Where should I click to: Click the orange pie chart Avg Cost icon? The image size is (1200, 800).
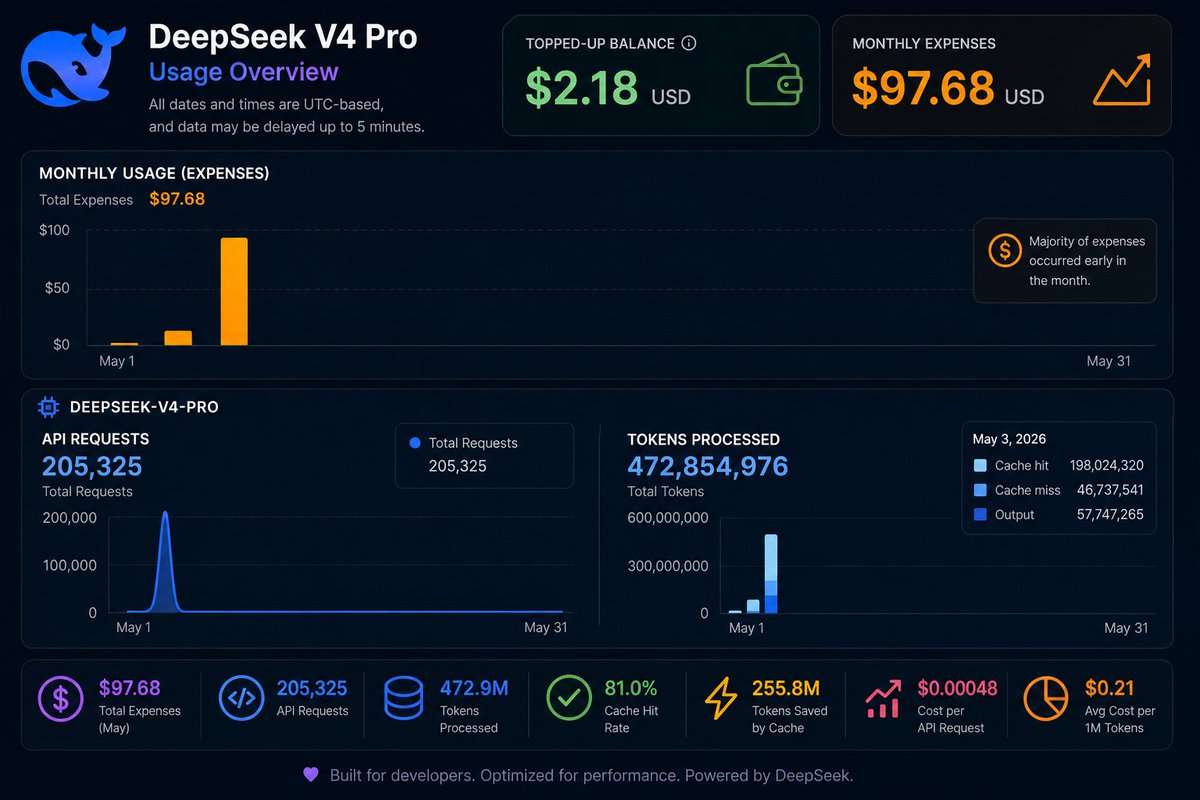(1046, 699)
